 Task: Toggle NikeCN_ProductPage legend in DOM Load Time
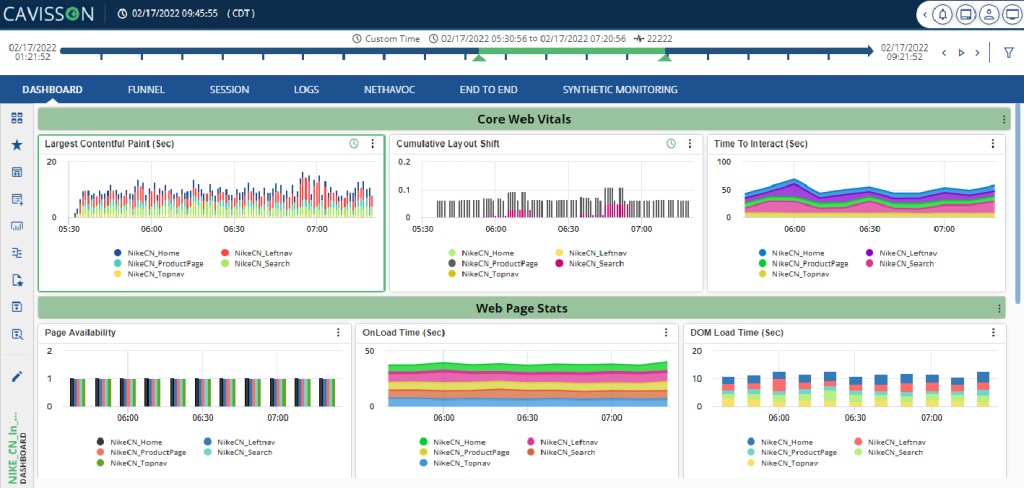tap(792, 452)
